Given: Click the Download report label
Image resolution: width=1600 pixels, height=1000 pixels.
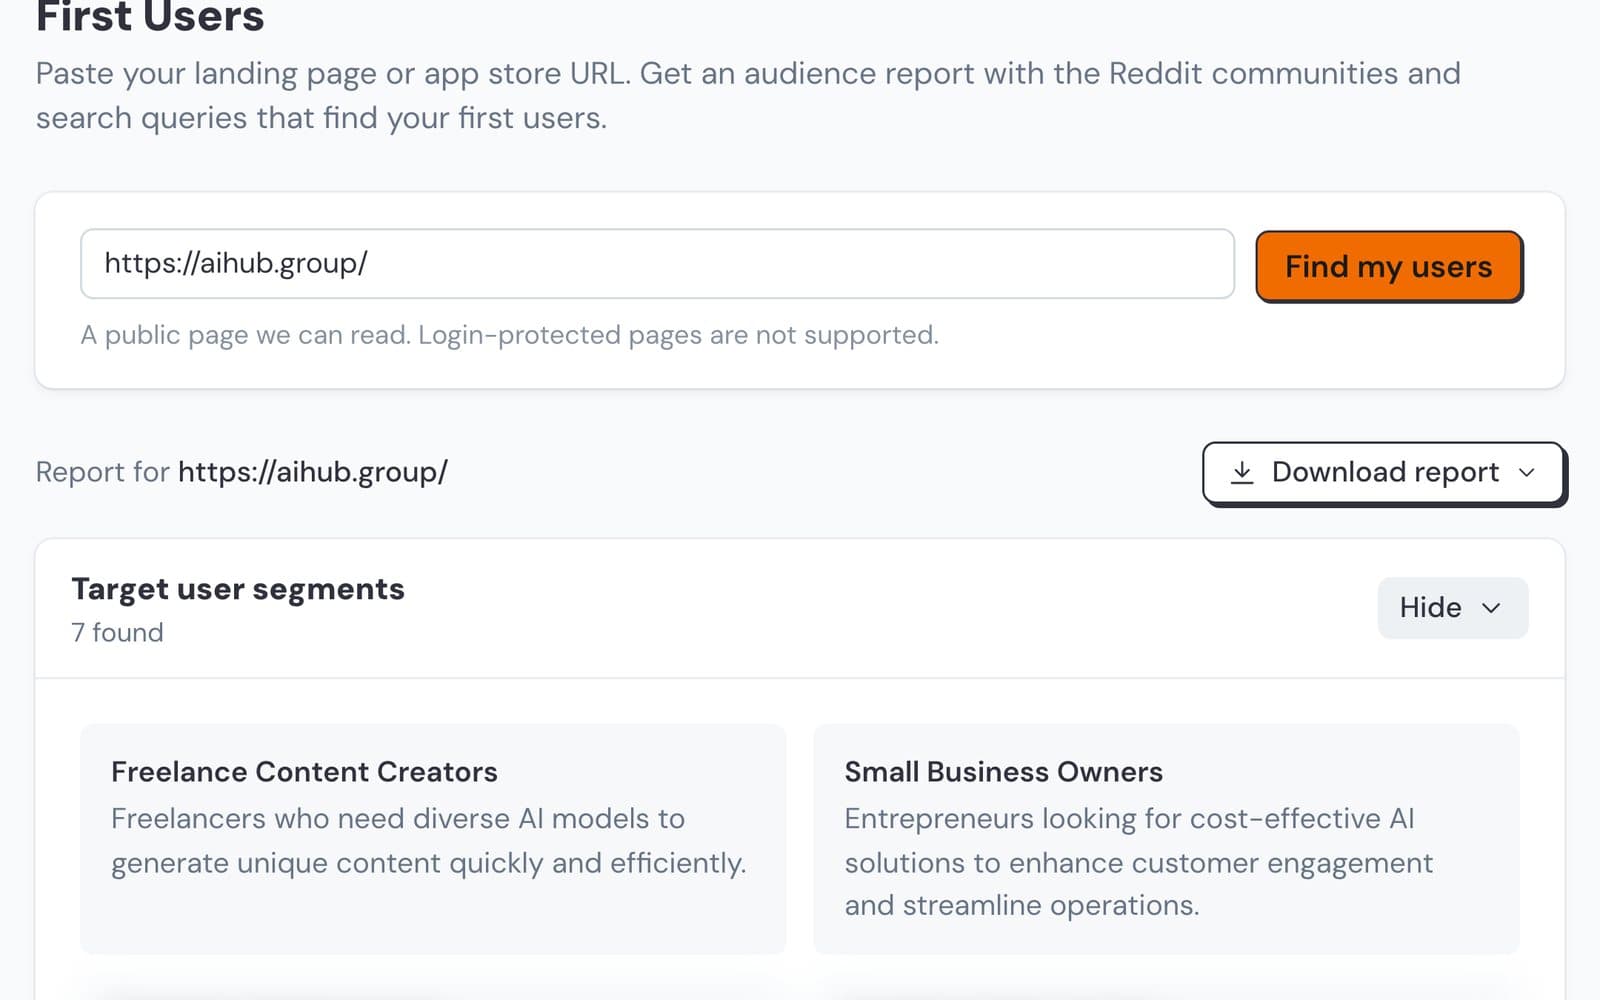Looking at the screenshot, I should coord(1385,472).
